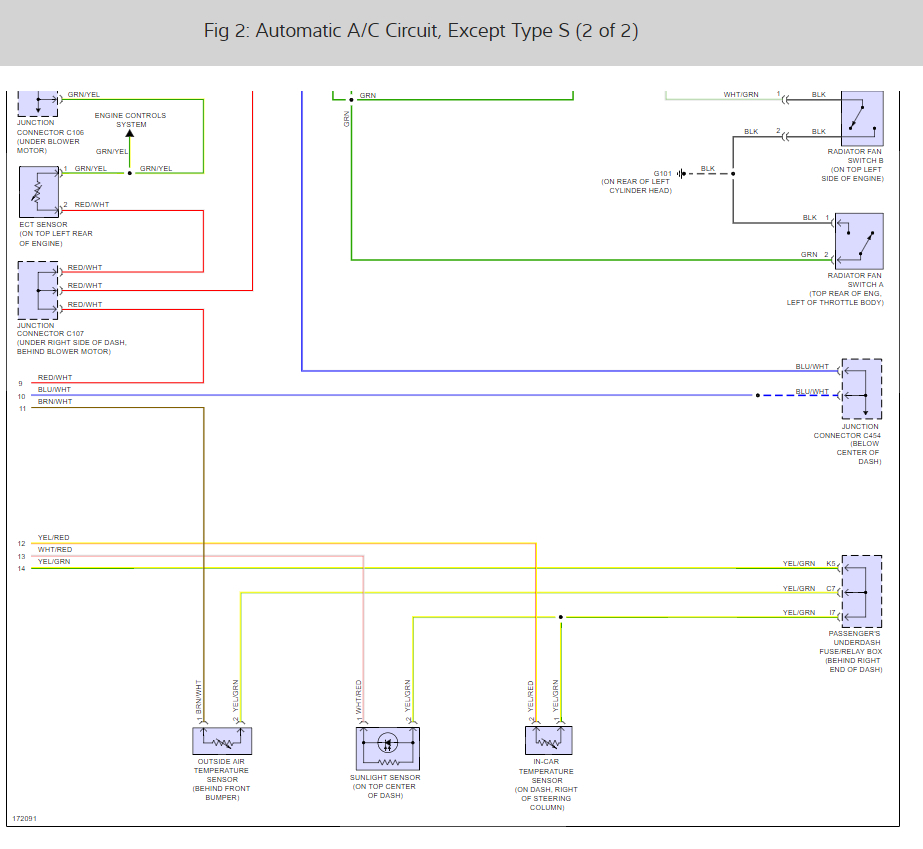Click the Engine Controls System label
This screenshot has height=849, width=923.
(x=130, y=120)
